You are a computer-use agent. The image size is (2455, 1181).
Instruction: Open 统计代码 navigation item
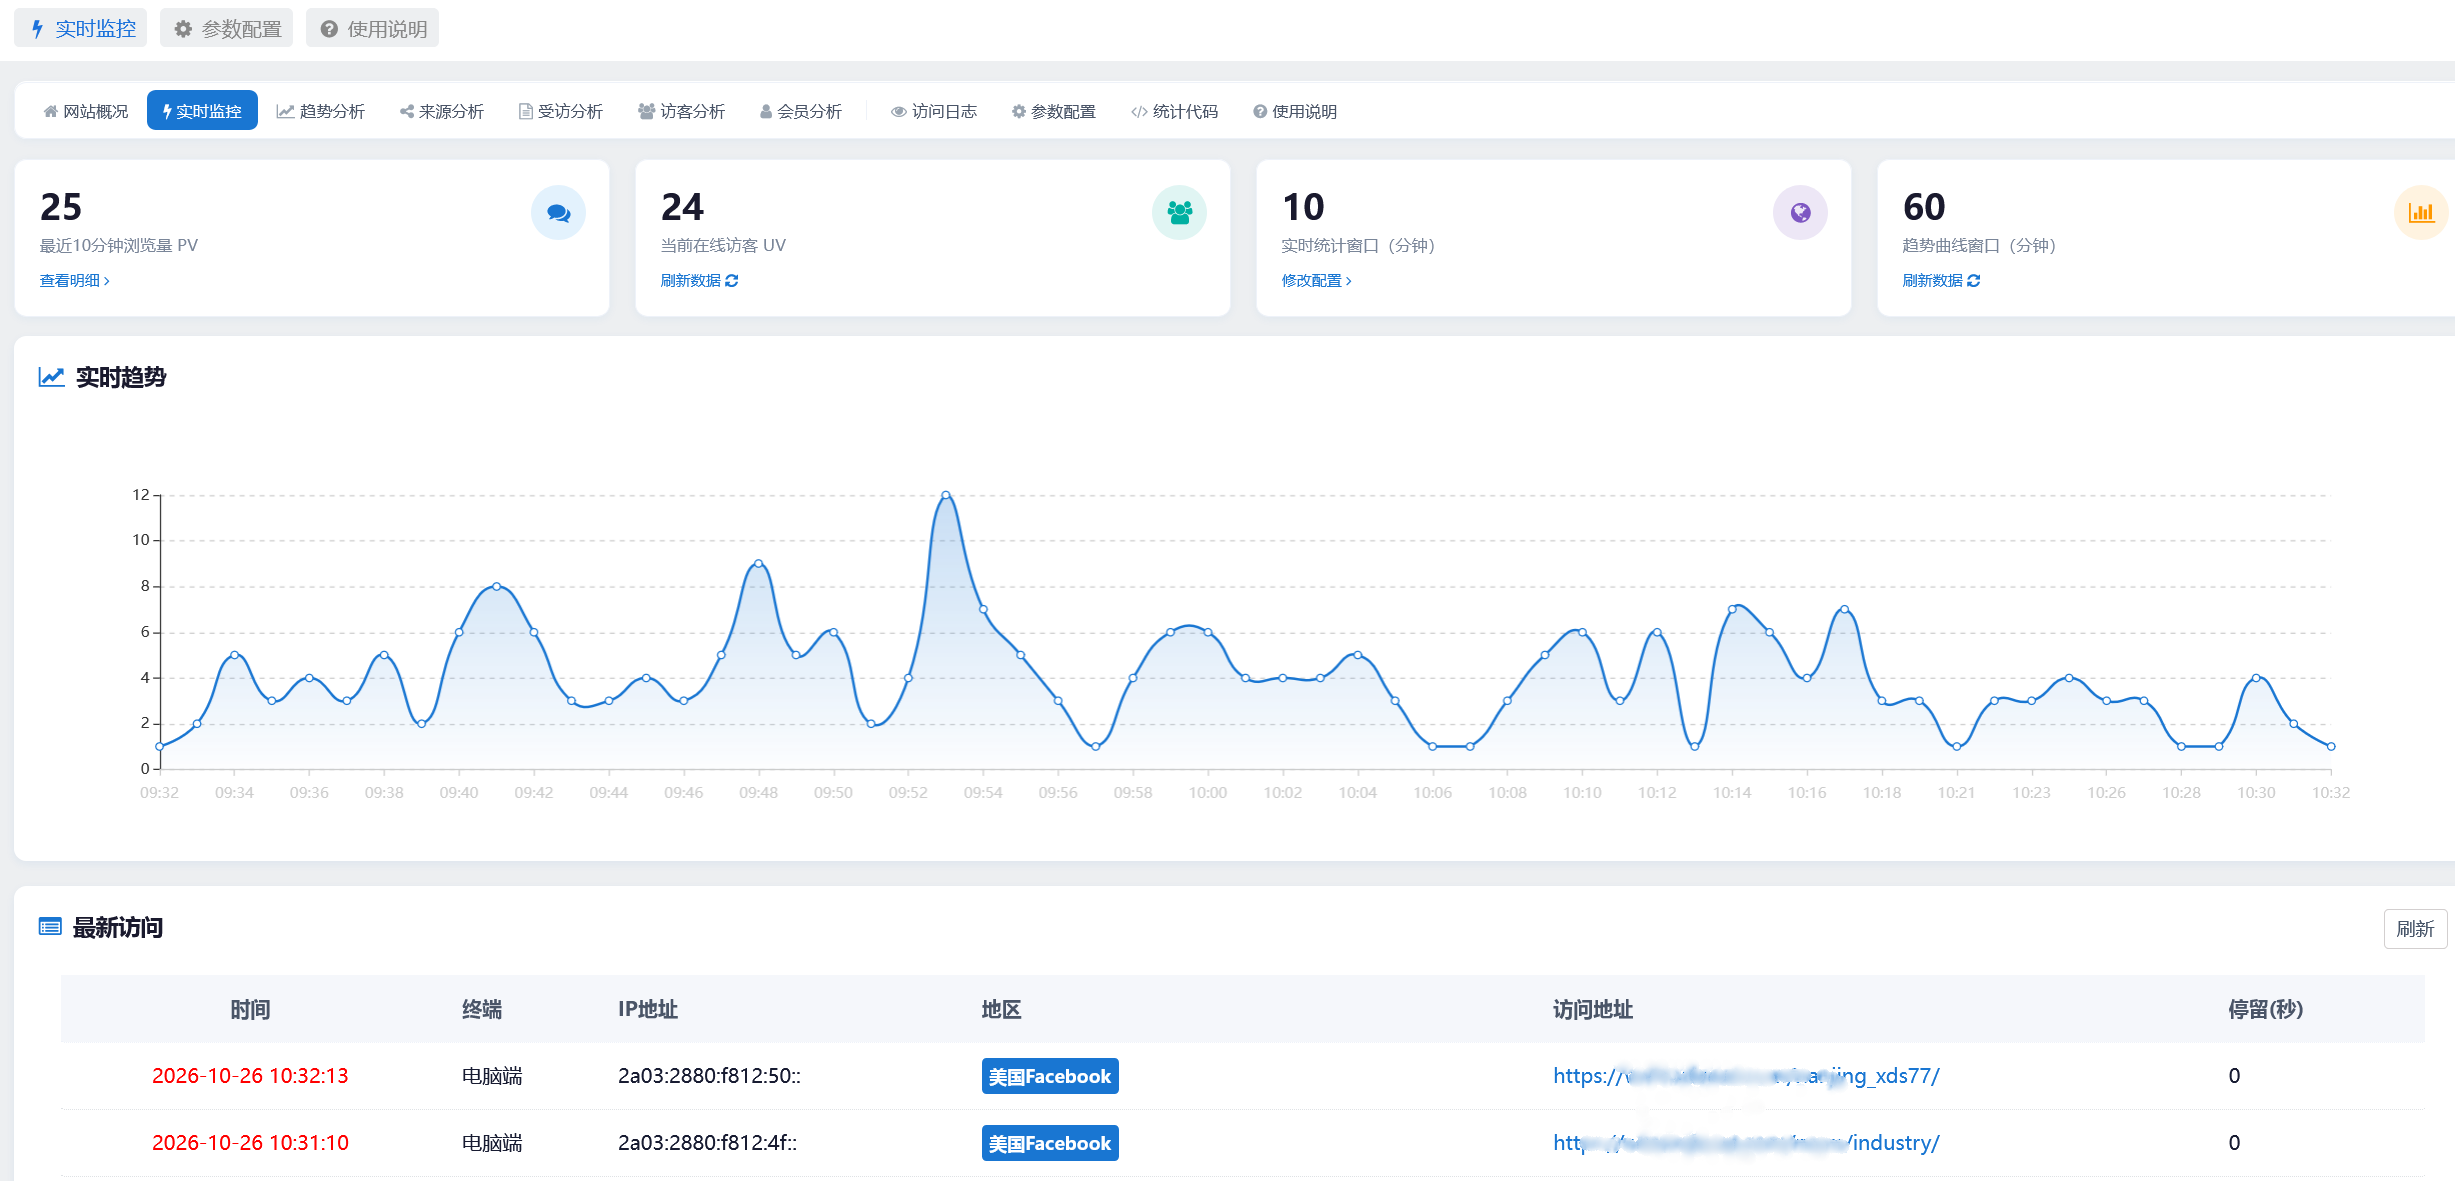[x=1174, y=111]
